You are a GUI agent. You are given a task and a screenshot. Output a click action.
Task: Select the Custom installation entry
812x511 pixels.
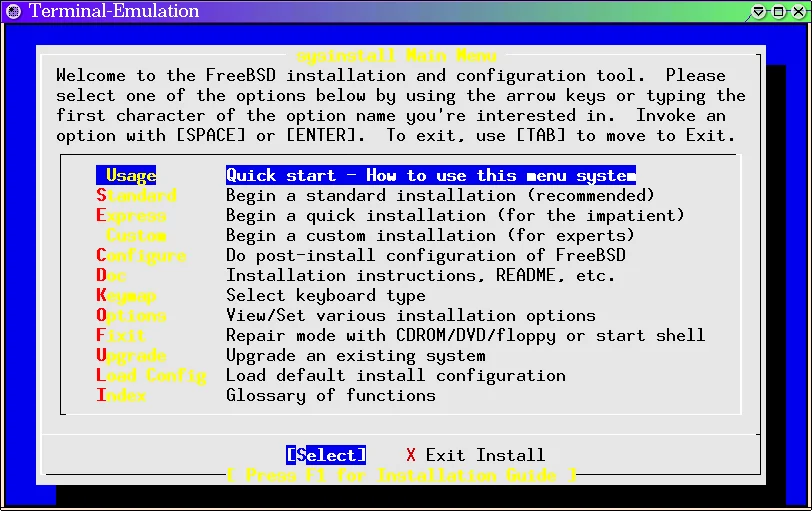136,236
